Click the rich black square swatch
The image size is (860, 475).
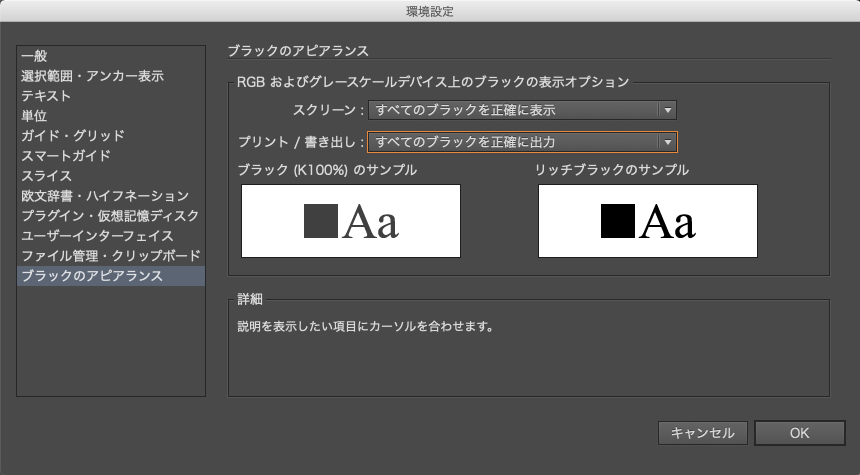[618, 221]
